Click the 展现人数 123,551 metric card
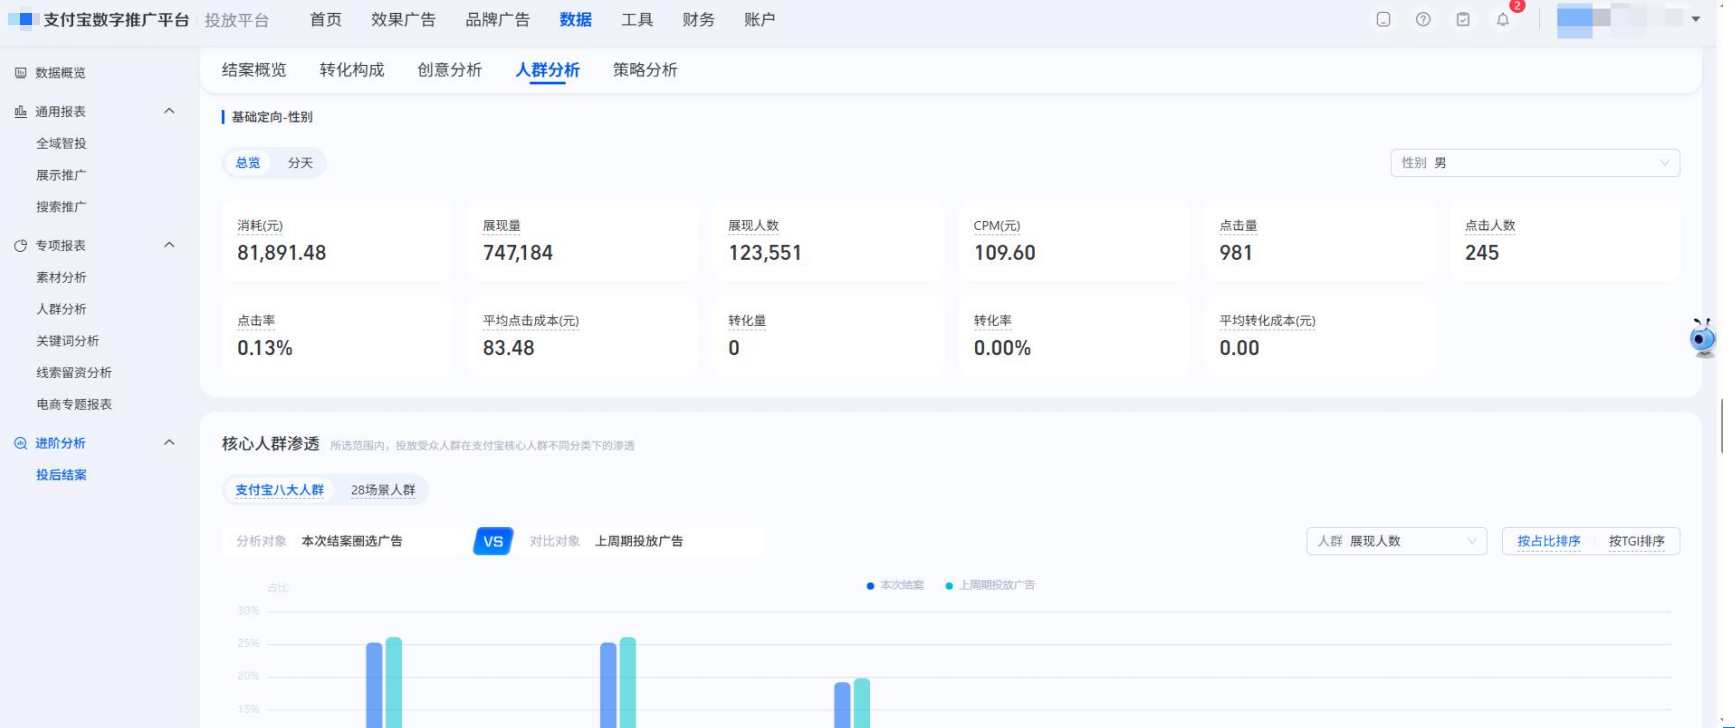 828,240
